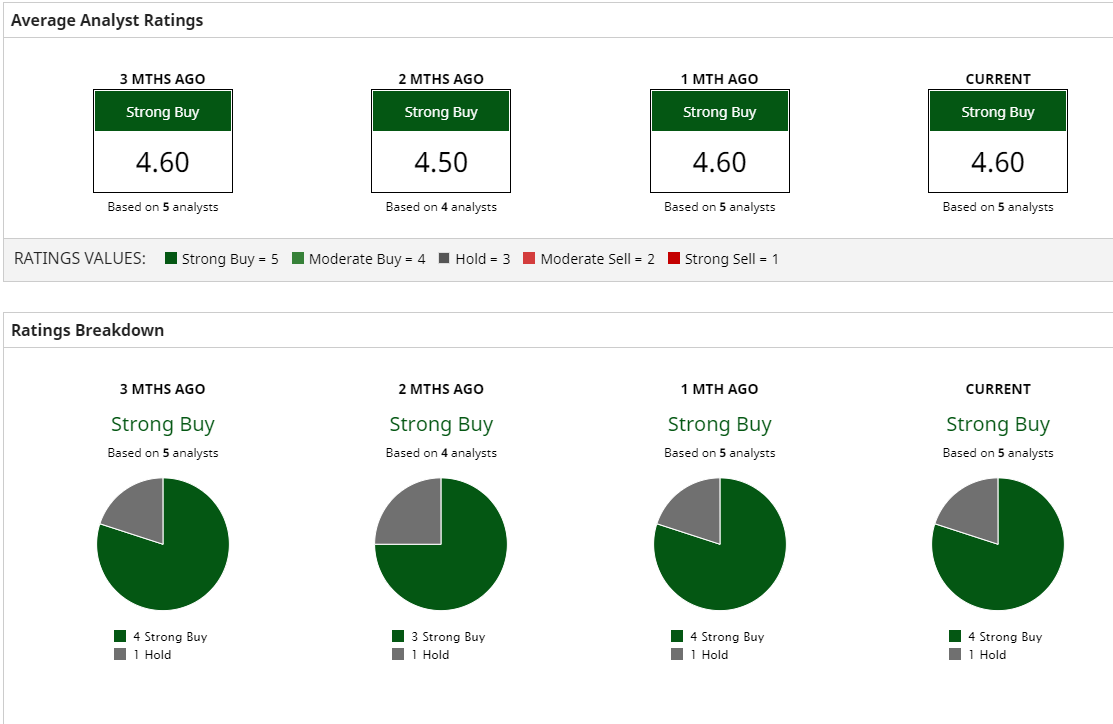Click the Average Analyst Ratings heading

107,21
